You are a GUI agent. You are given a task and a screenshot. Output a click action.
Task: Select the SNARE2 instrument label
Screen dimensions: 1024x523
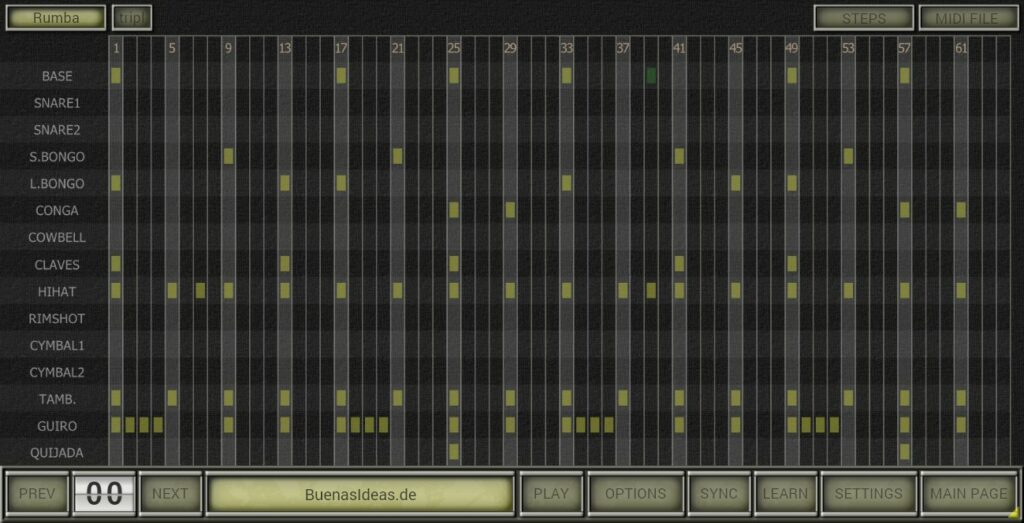(x=57, y=130)
